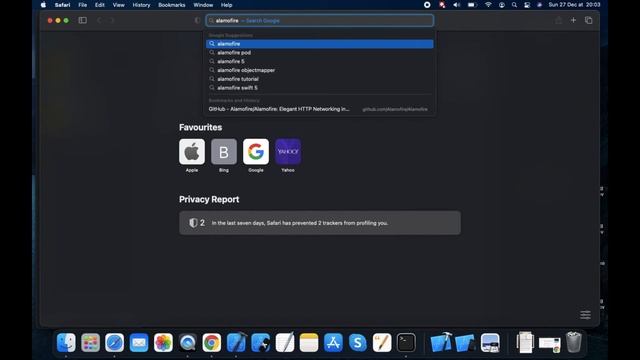The width and height of the screenshot is (640, 360).
Task: Open TextEdit from the Dock
Action: tap(284, 342)
